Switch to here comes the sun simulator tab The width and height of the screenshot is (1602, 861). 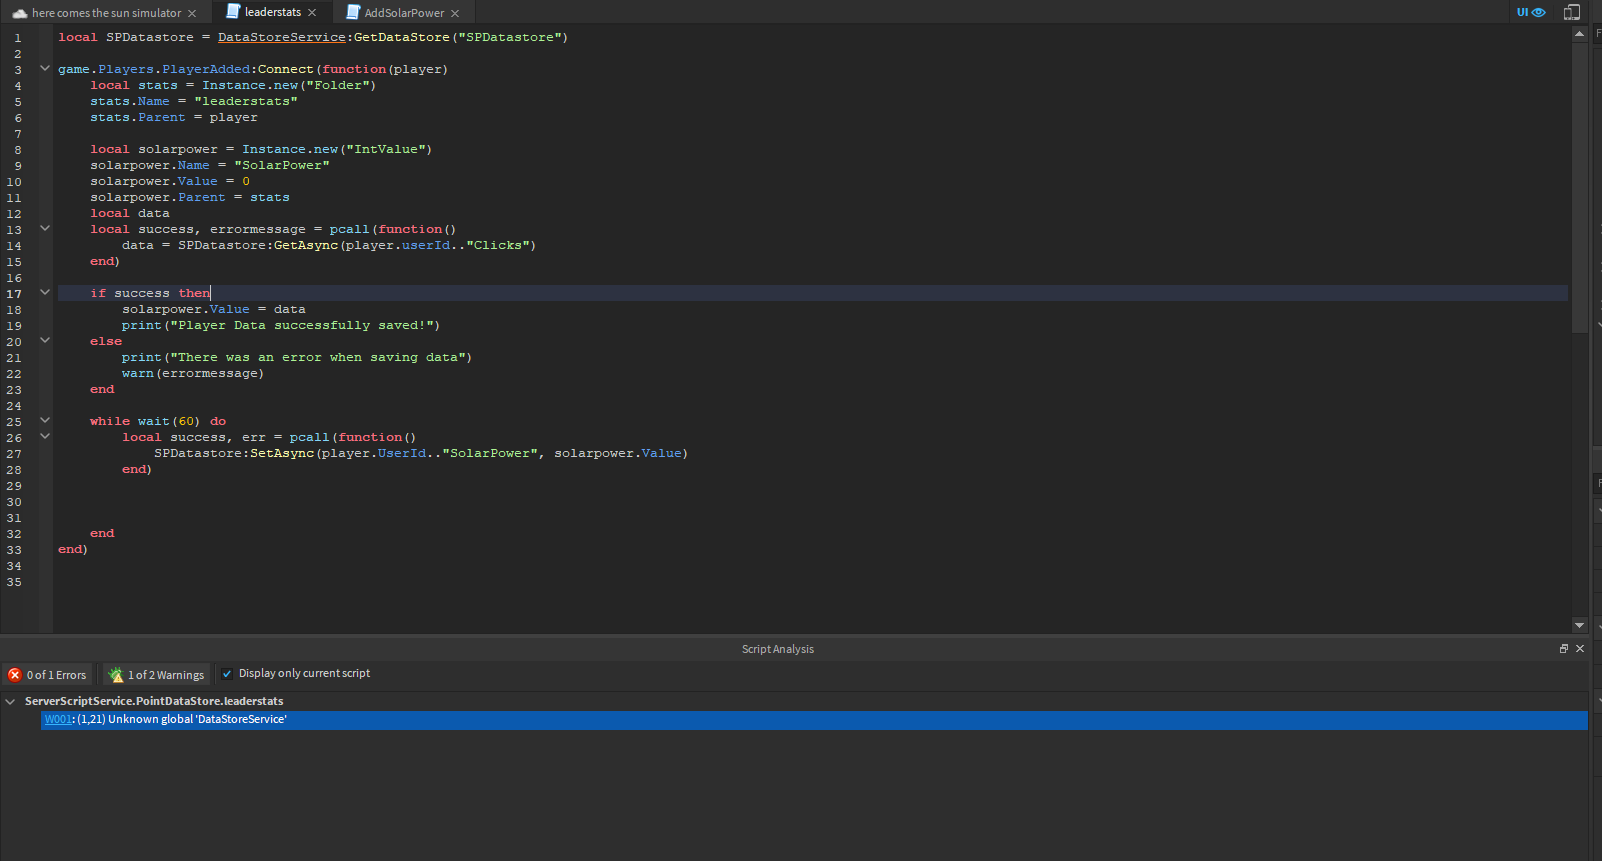pyautogui.click(x=106, y=13)
